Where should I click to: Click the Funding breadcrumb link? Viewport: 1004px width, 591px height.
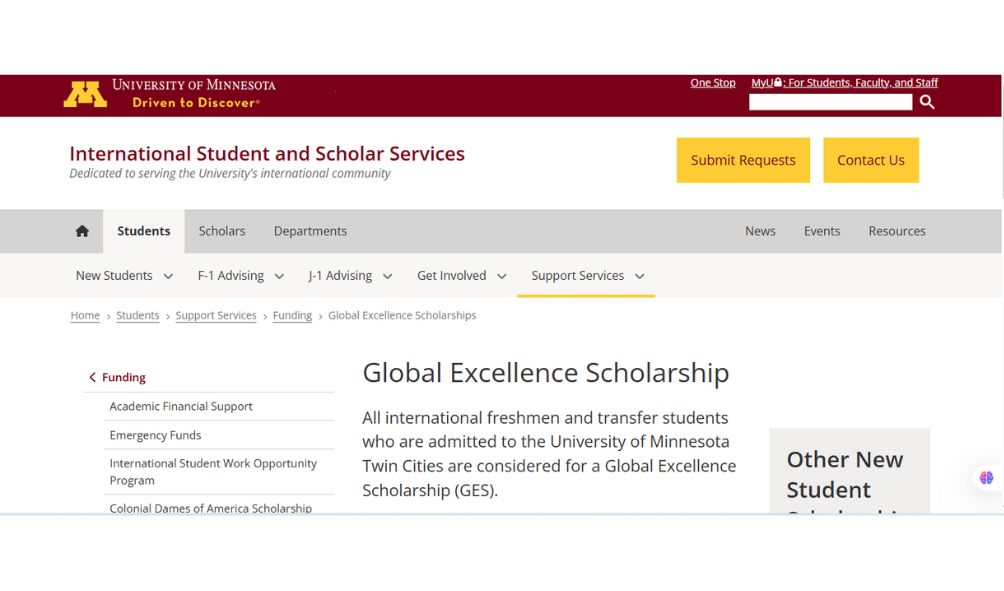292,315
